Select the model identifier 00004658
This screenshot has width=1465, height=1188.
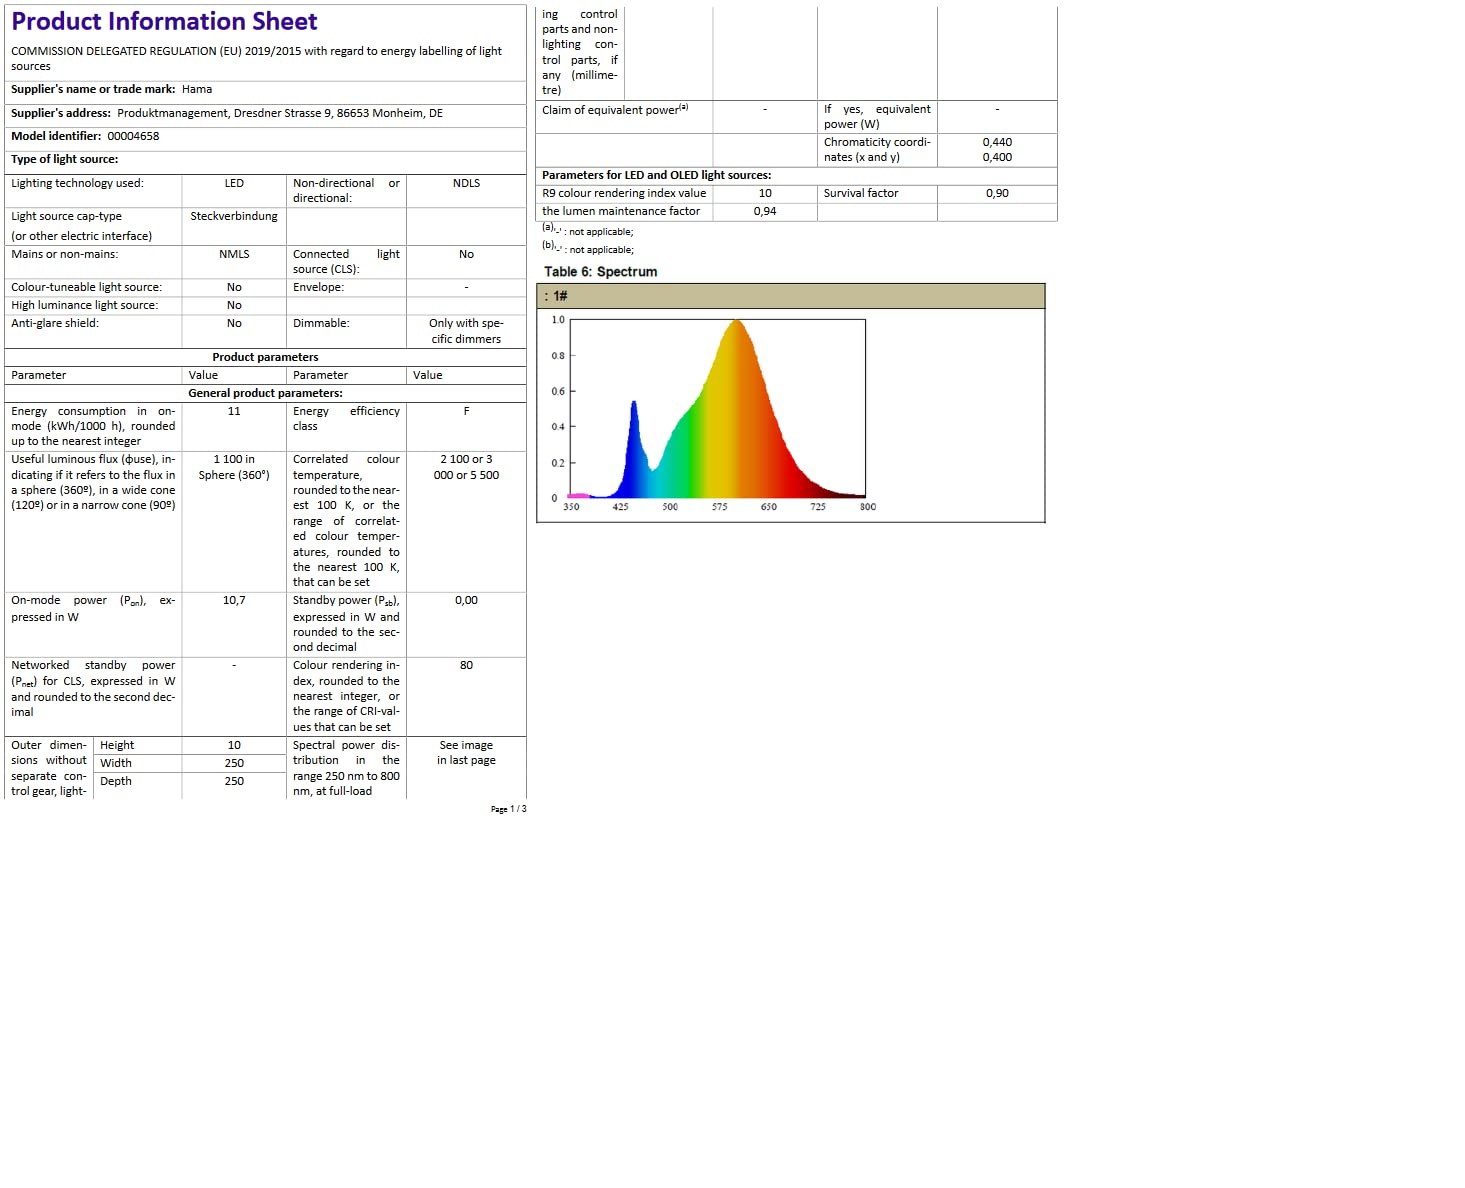click(133, 136)
